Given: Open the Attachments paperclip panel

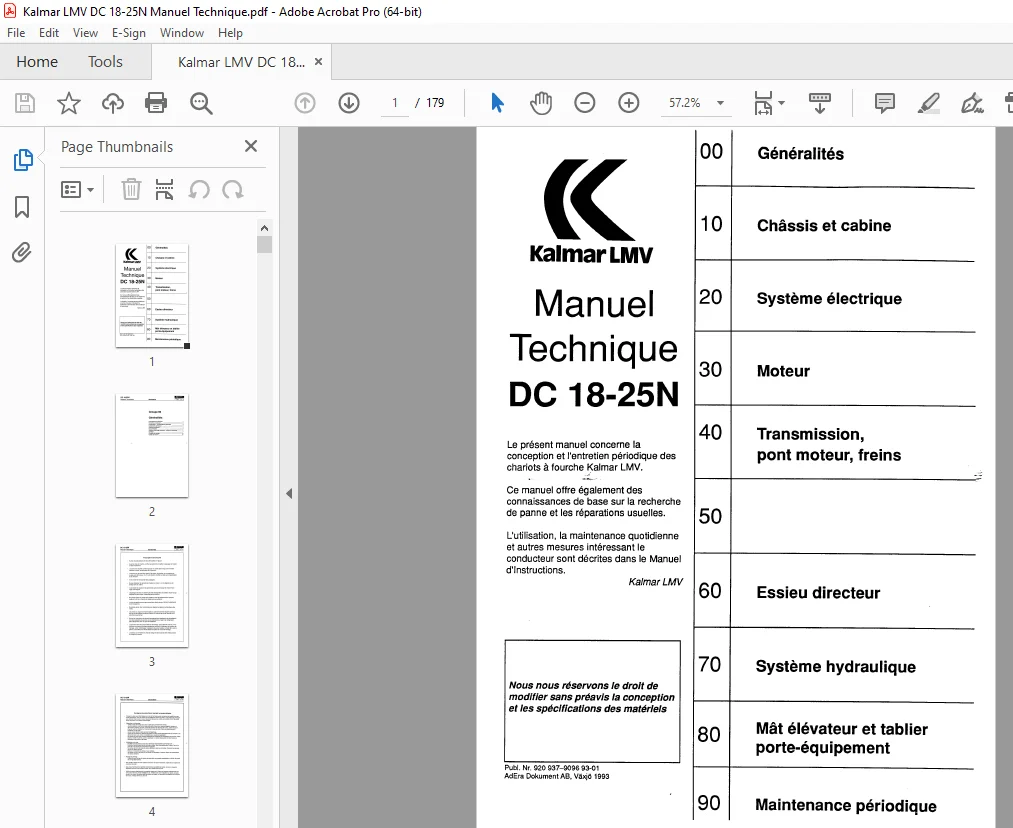Looking at the screenshot, I should [22, 253].
